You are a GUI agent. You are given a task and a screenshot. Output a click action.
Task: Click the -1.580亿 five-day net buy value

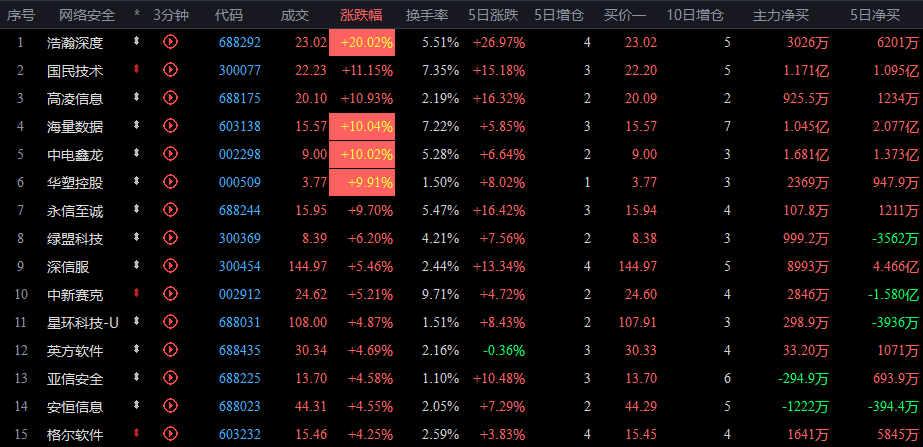[892, 294]
